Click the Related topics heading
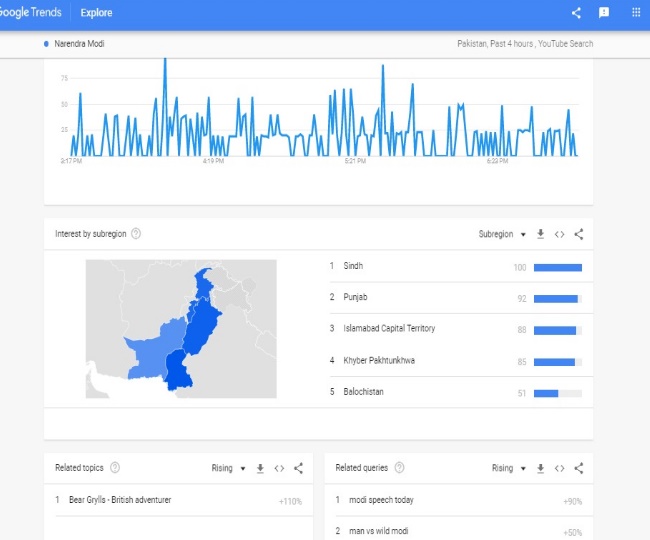 79,467
